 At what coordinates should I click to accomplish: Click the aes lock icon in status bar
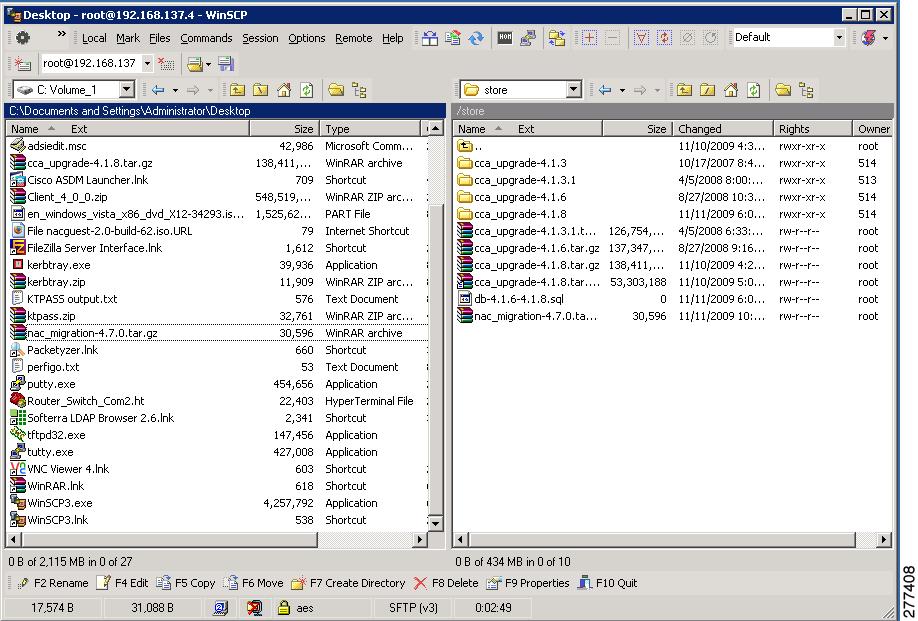[x=284, y=608]
